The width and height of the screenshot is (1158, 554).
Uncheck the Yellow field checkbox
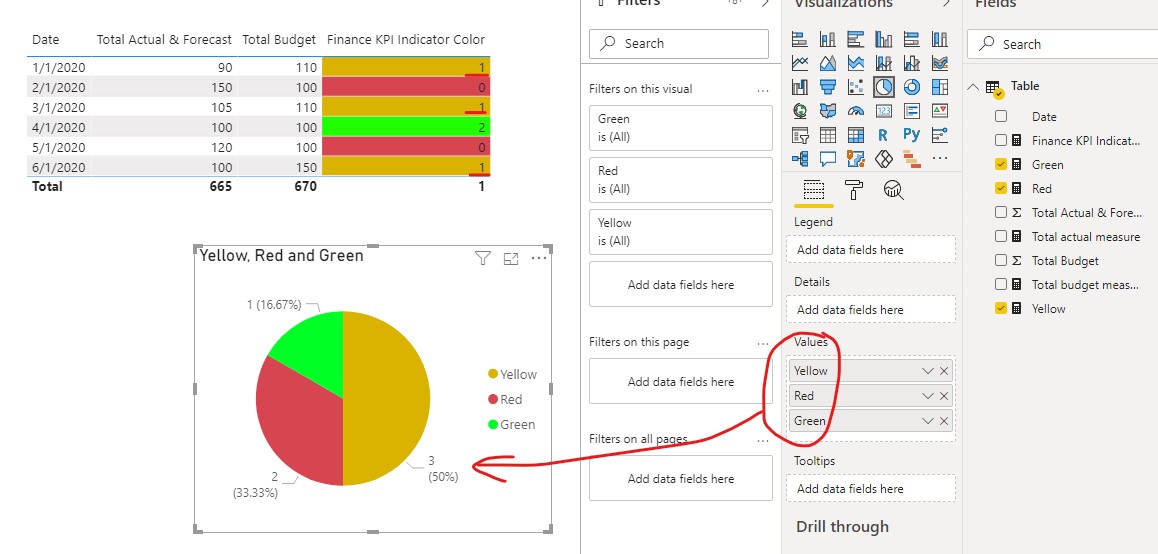[x=1001, y=308]
